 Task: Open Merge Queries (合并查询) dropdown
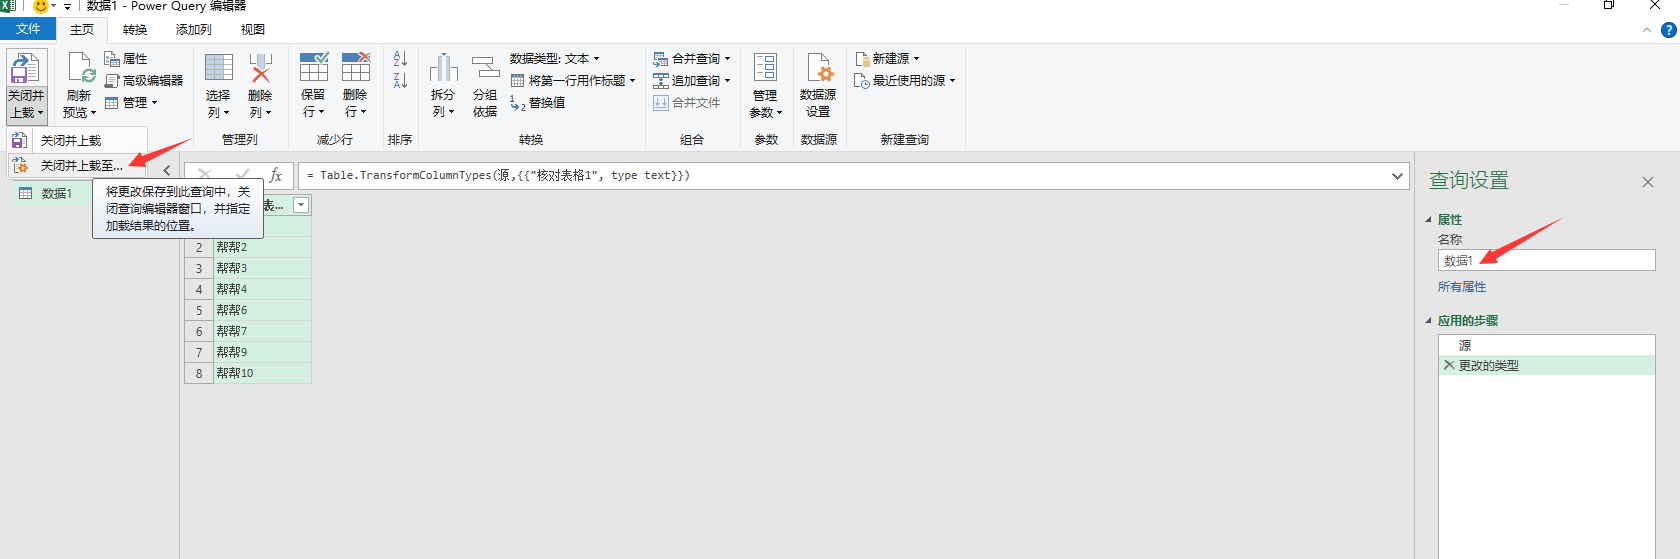[x=692, y=59]
